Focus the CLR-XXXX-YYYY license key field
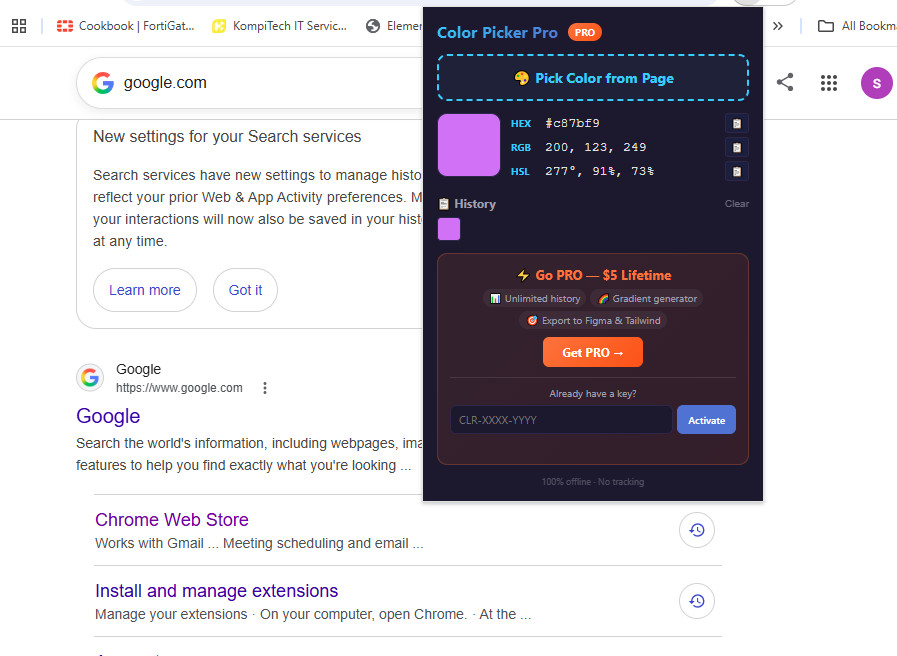 [561, 420]
